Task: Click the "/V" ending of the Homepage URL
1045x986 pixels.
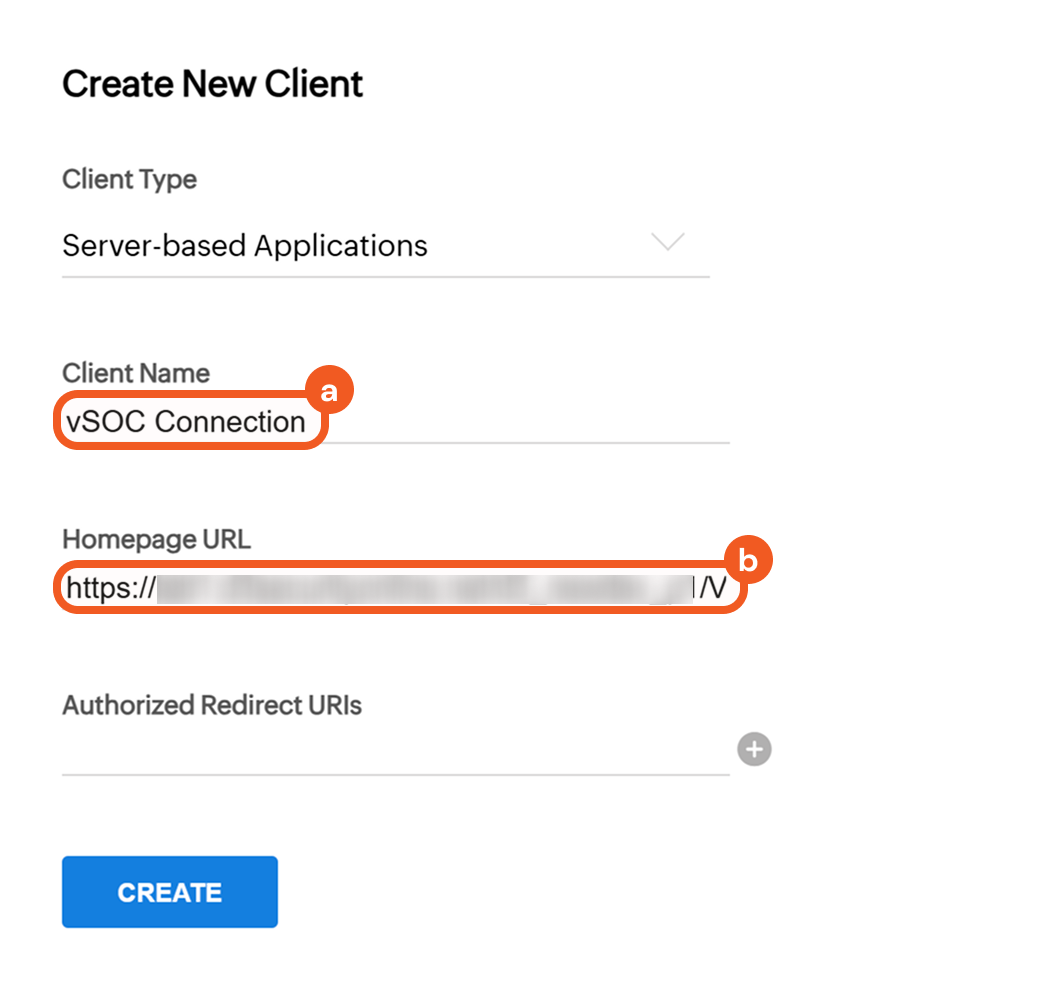Action: 713,589
